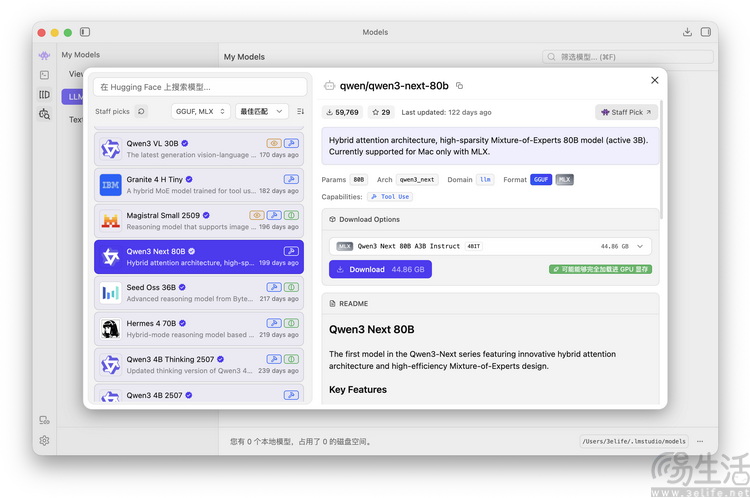Click the tool-use badge on Granite 4 H Tiny

[x=291, y=179]
